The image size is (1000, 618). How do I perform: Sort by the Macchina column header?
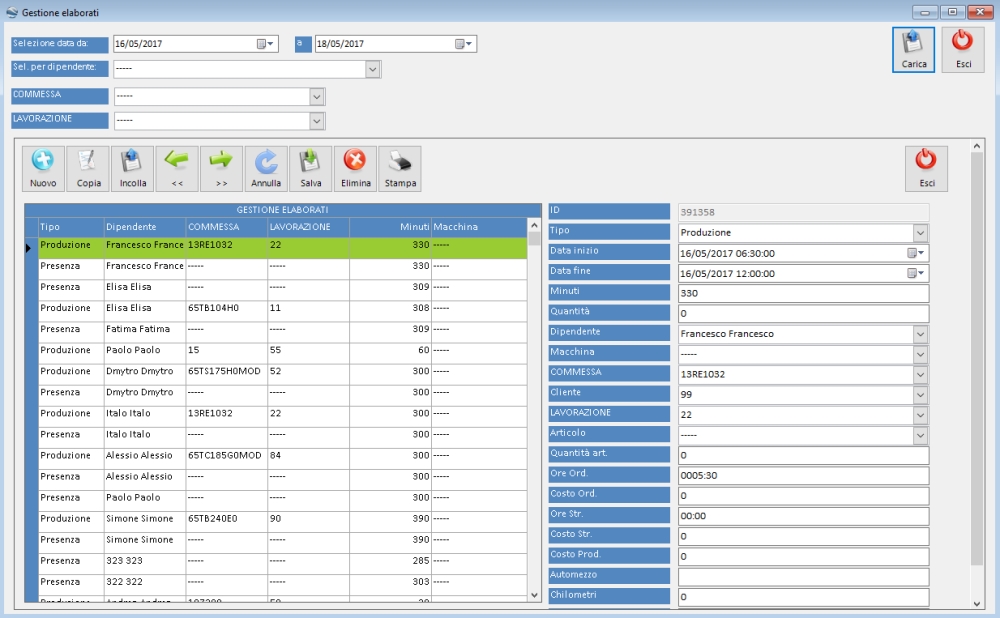click(480, 227)
